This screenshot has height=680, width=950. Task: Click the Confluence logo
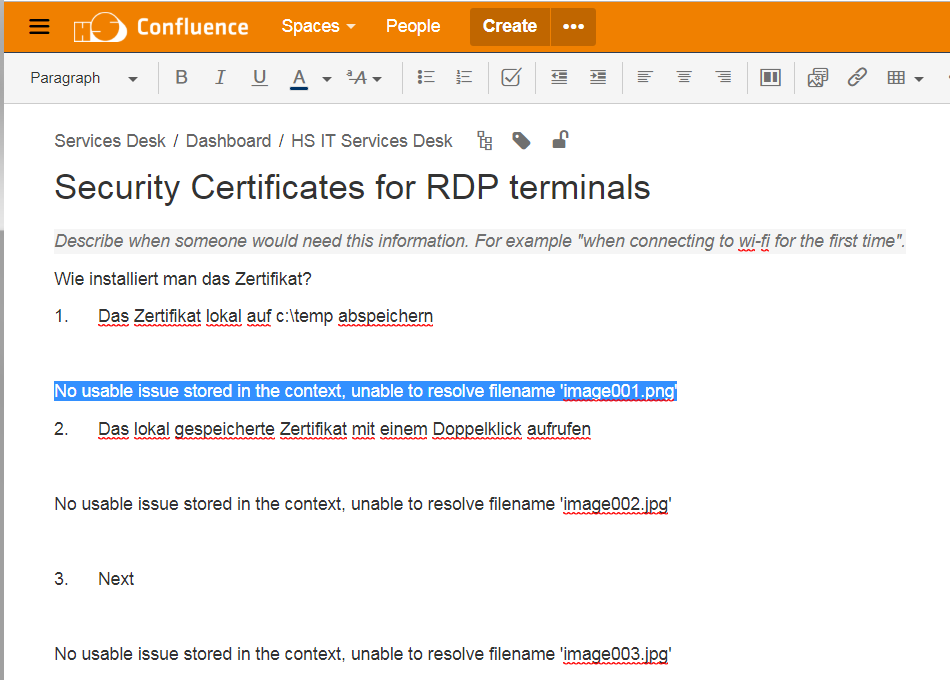tap(161, 27)
